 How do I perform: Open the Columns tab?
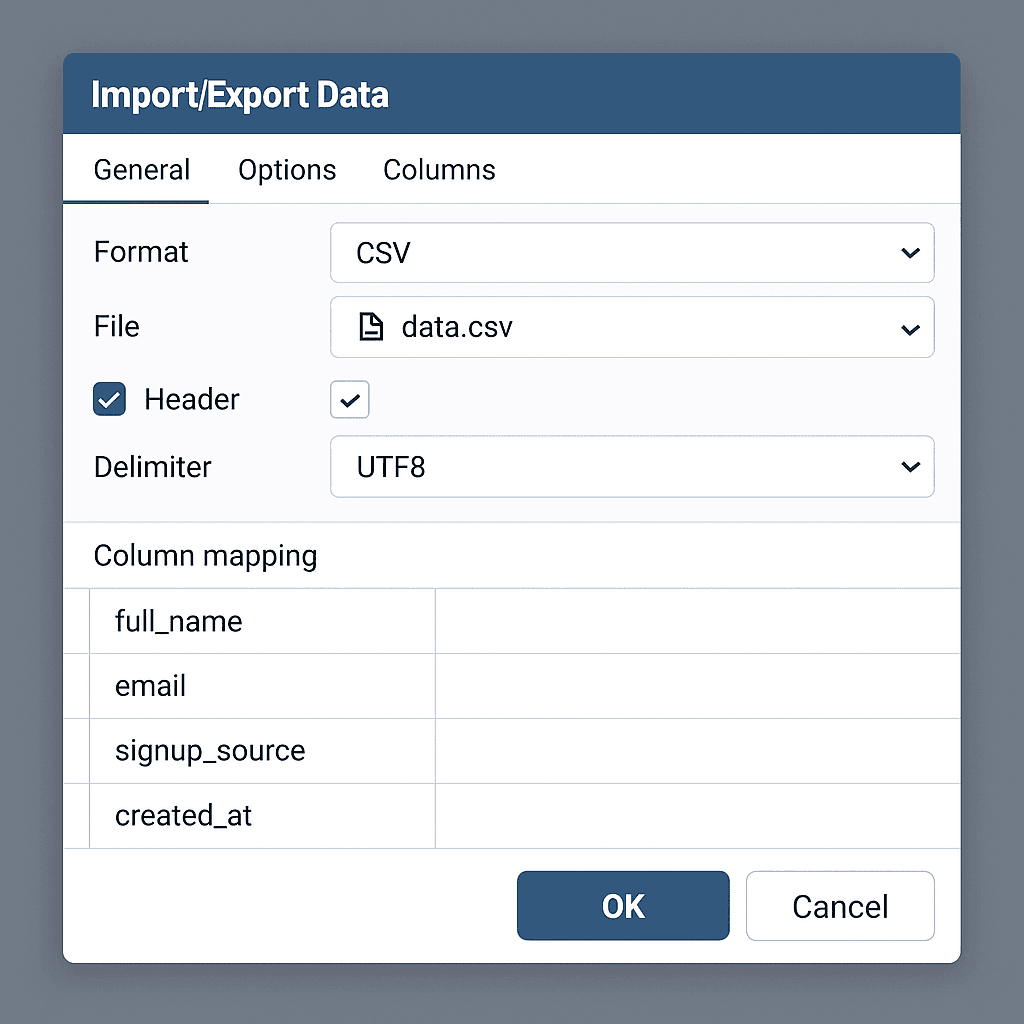point(438,170)
